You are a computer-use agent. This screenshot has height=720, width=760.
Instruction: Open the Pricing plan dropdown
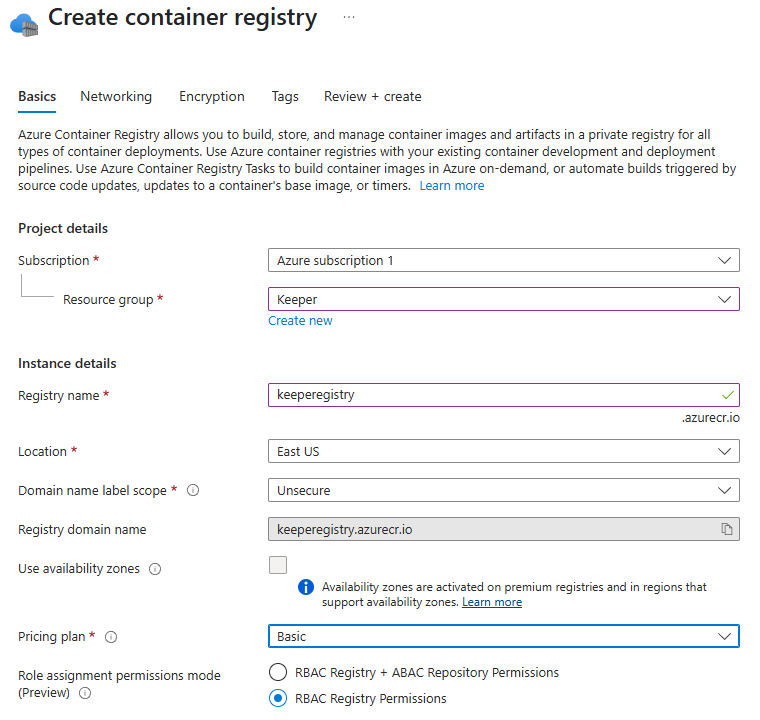[x=504, y=636]
